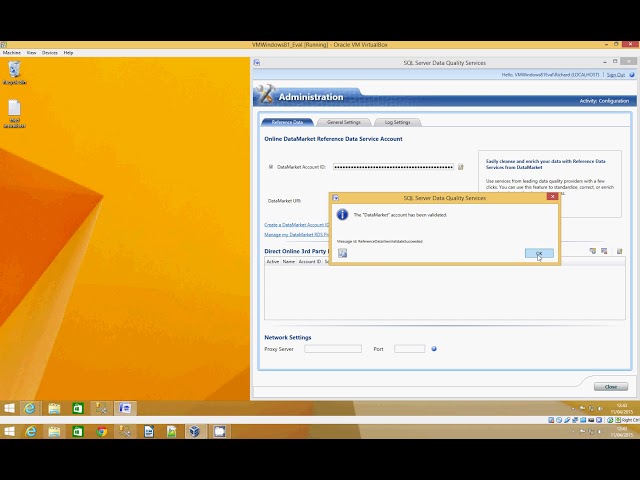
Task: Click the Sign Out link
Action: [x=616, y=75]
